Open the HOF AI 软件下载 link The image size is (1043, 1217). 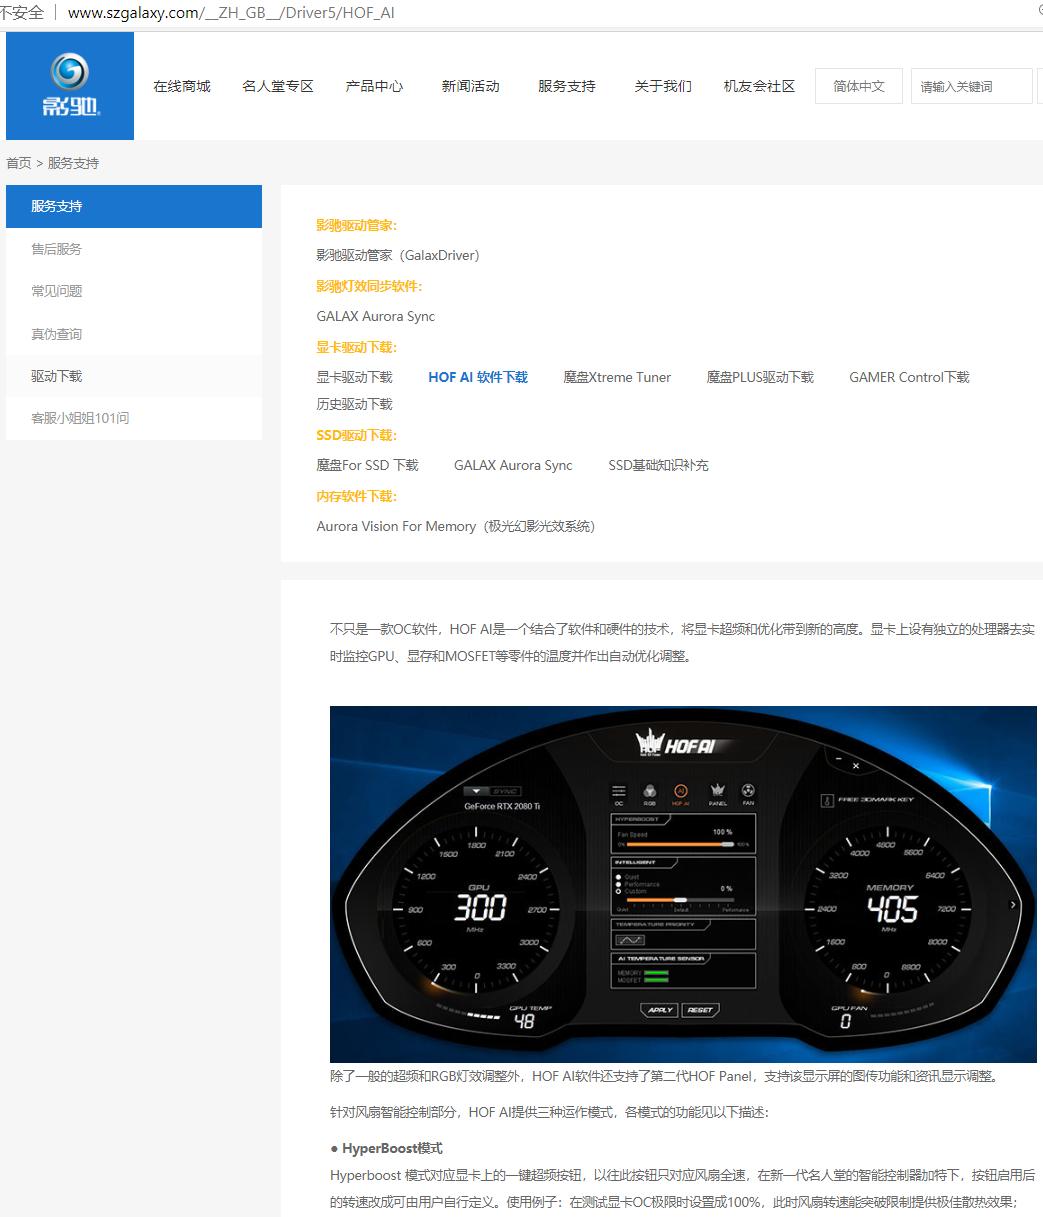478,377
